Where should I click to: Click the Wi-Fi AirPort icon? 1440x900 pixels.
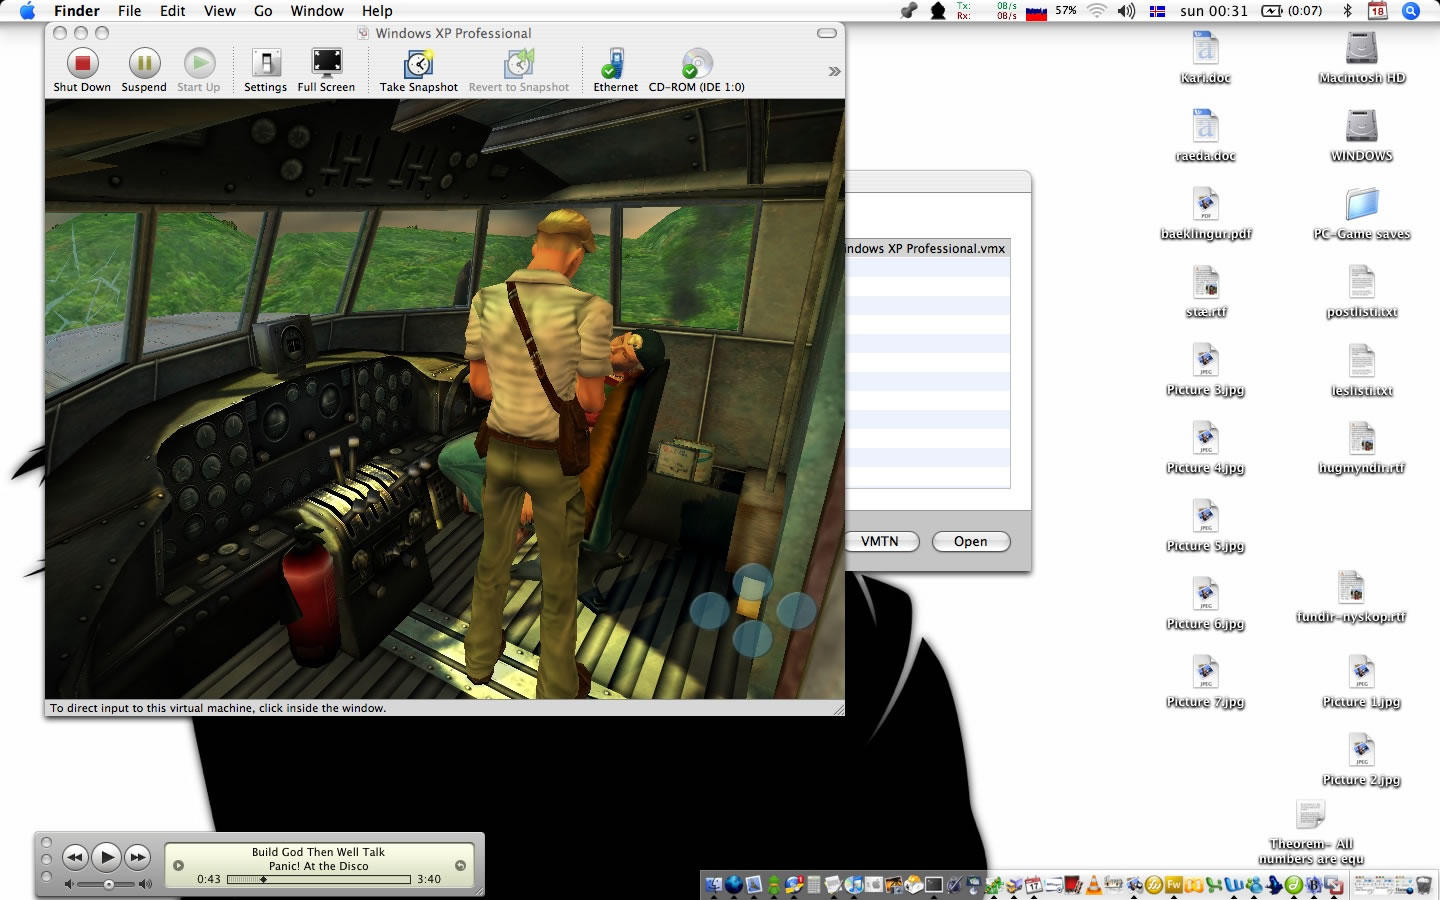pos(1097,11)
